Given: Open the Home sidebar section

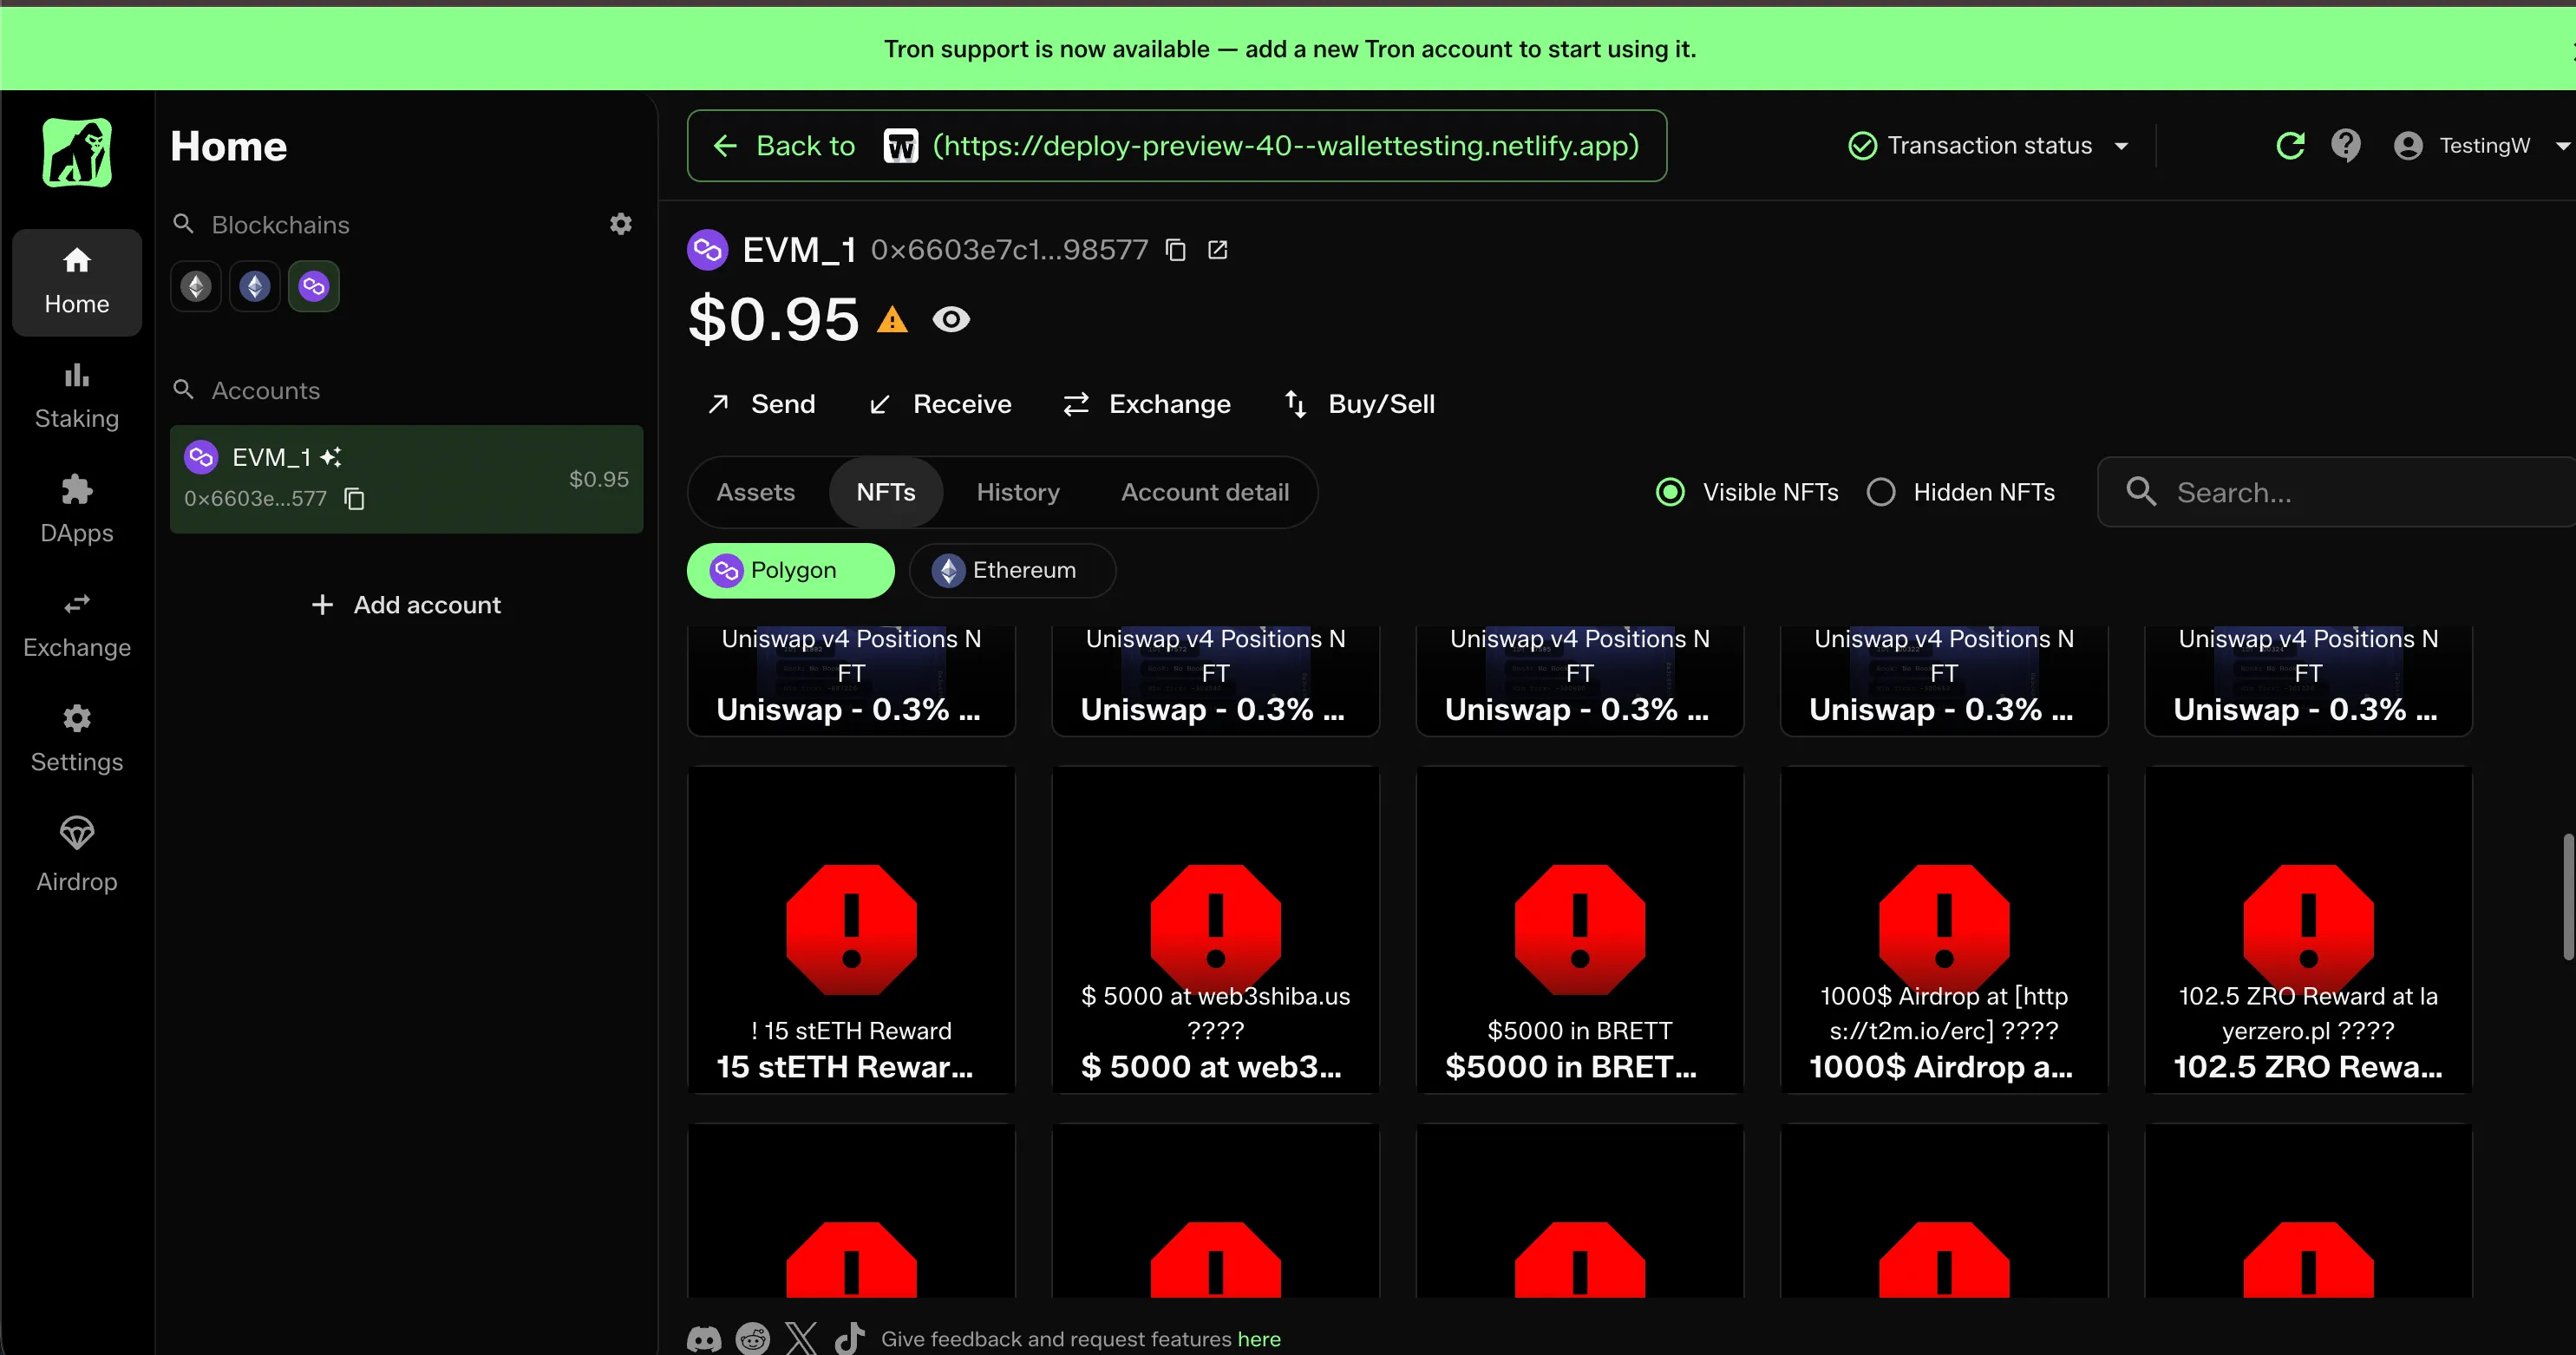Looking at the screenshot, I should click(x=77, y=282).
